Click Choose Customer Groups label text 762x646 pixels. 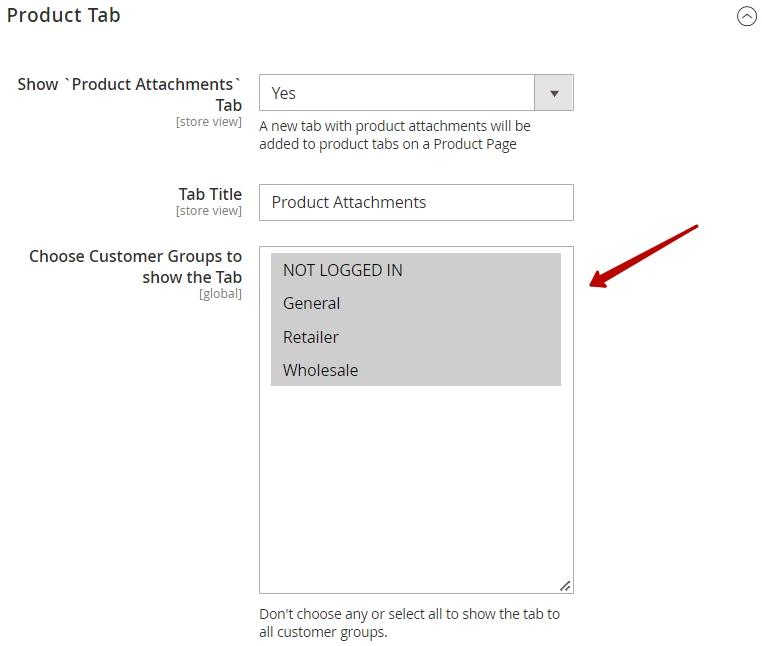click(x=135, y=266)
